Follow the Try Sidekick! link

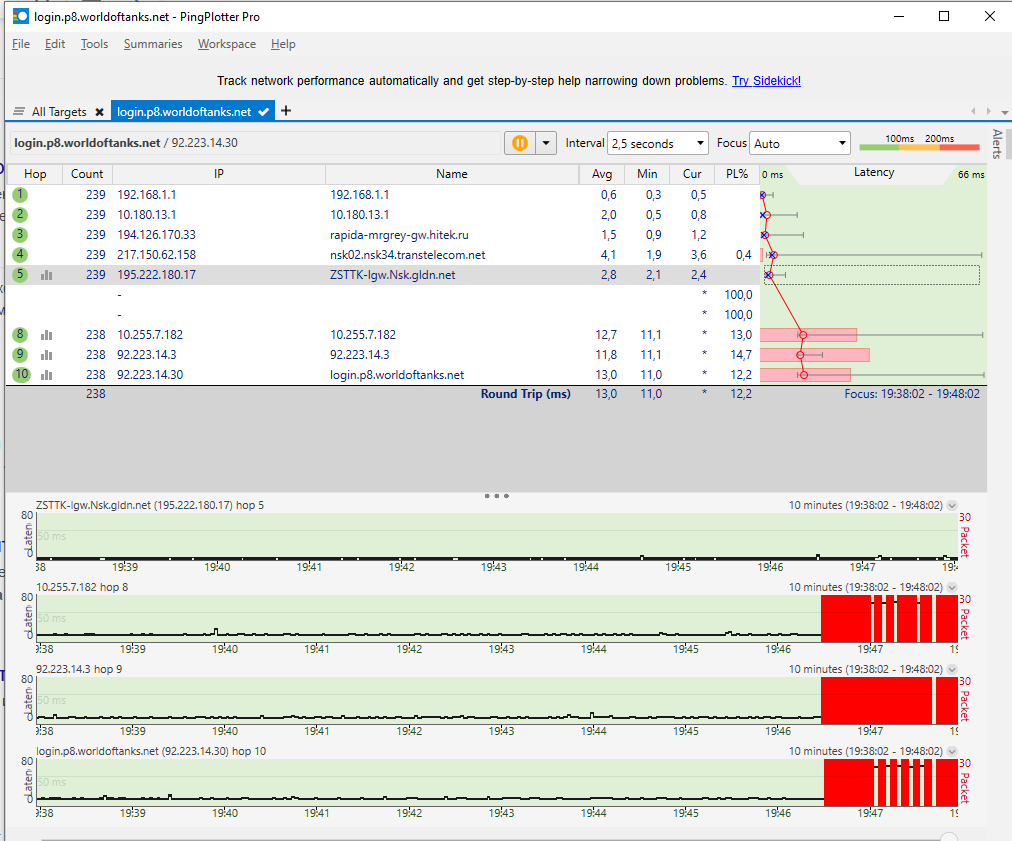click(x=766, y=81)
